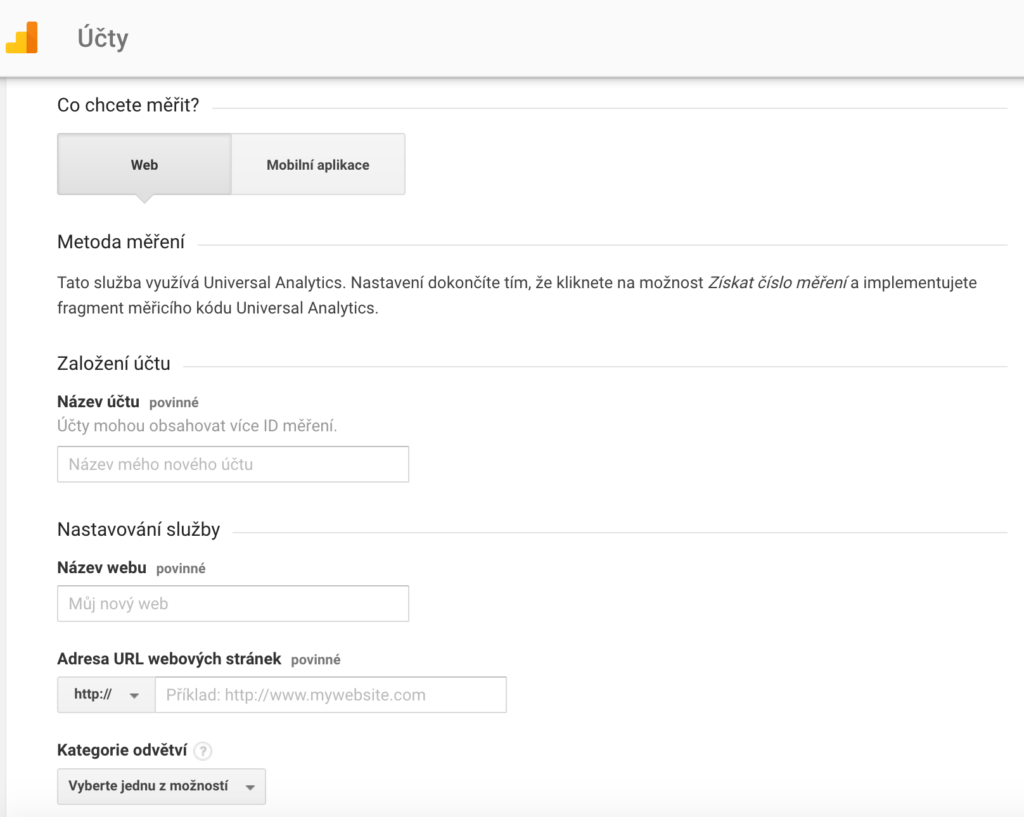This screenshot has width=1024, height=817.
Task: Open help icon beside Kategorie odvětví
Action: pyautogui.click(x=203, y=751)
